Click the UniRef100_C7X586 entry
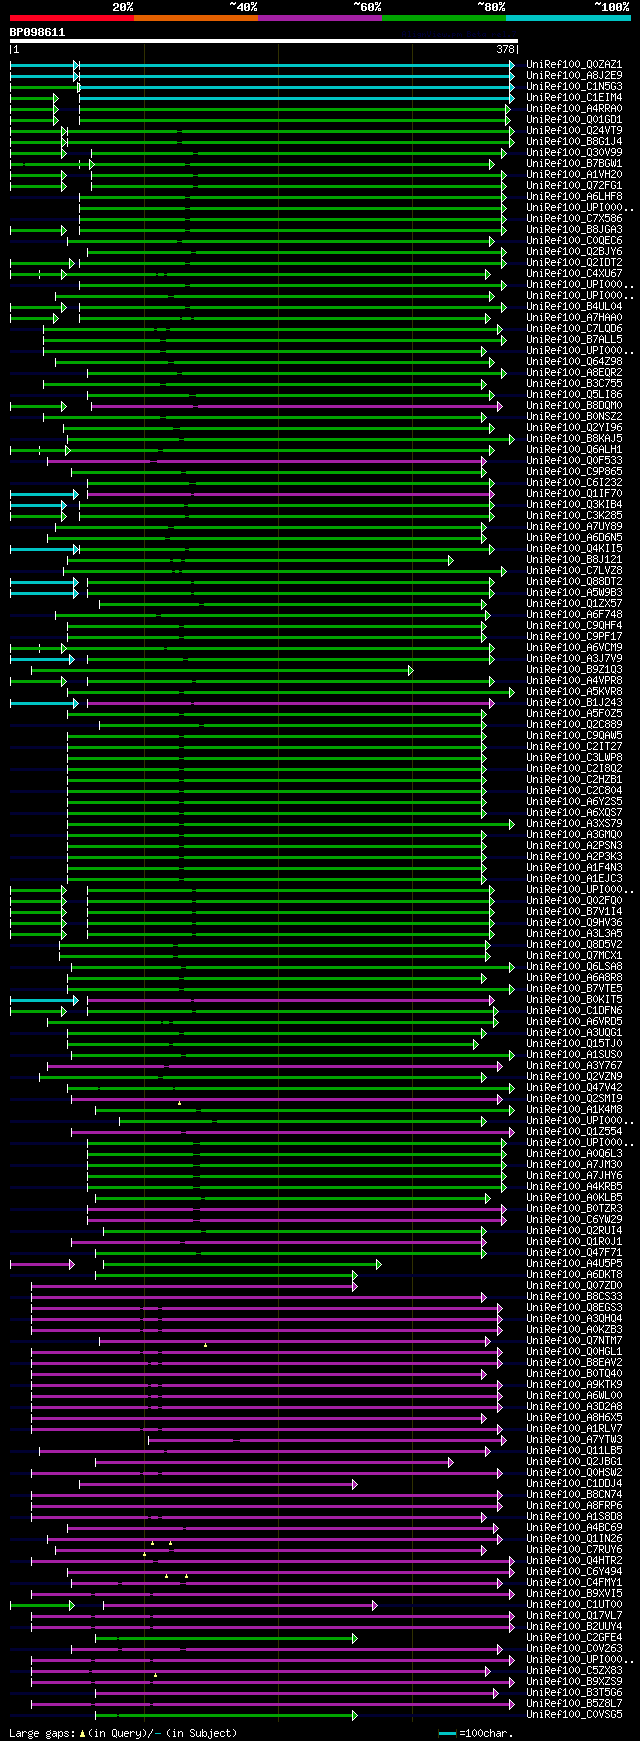 click(x=574, y=218)
